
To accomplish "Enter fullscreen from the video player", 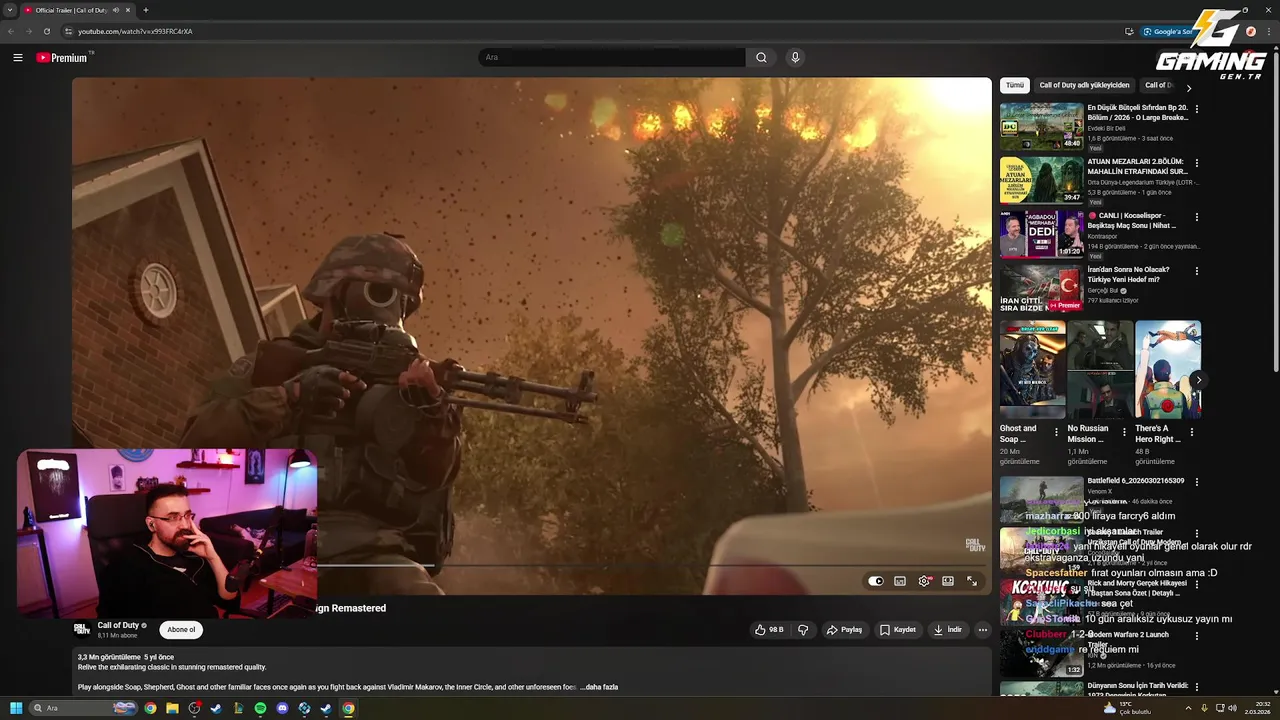I will pyautogui.click(x=972, y=581).
